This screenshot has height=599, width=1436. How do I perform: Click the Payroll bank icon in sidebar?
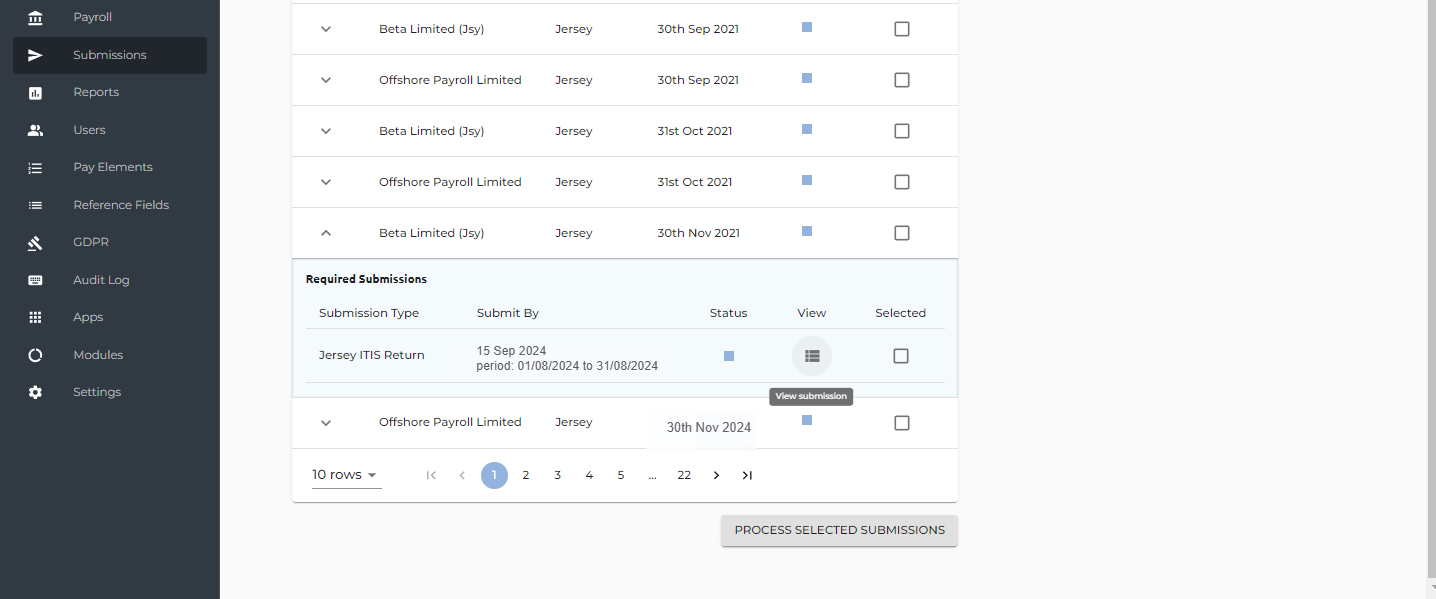coord(35,18)
